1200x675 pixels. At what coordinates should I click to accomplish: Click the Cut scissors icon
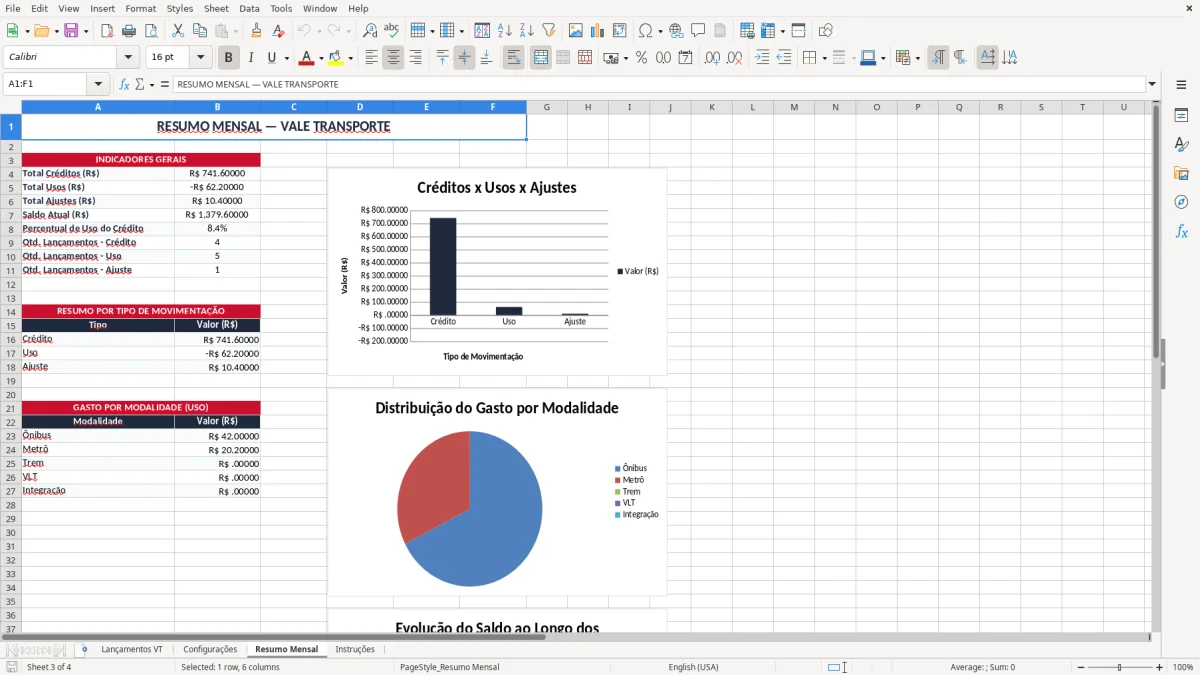click(178, 31)
